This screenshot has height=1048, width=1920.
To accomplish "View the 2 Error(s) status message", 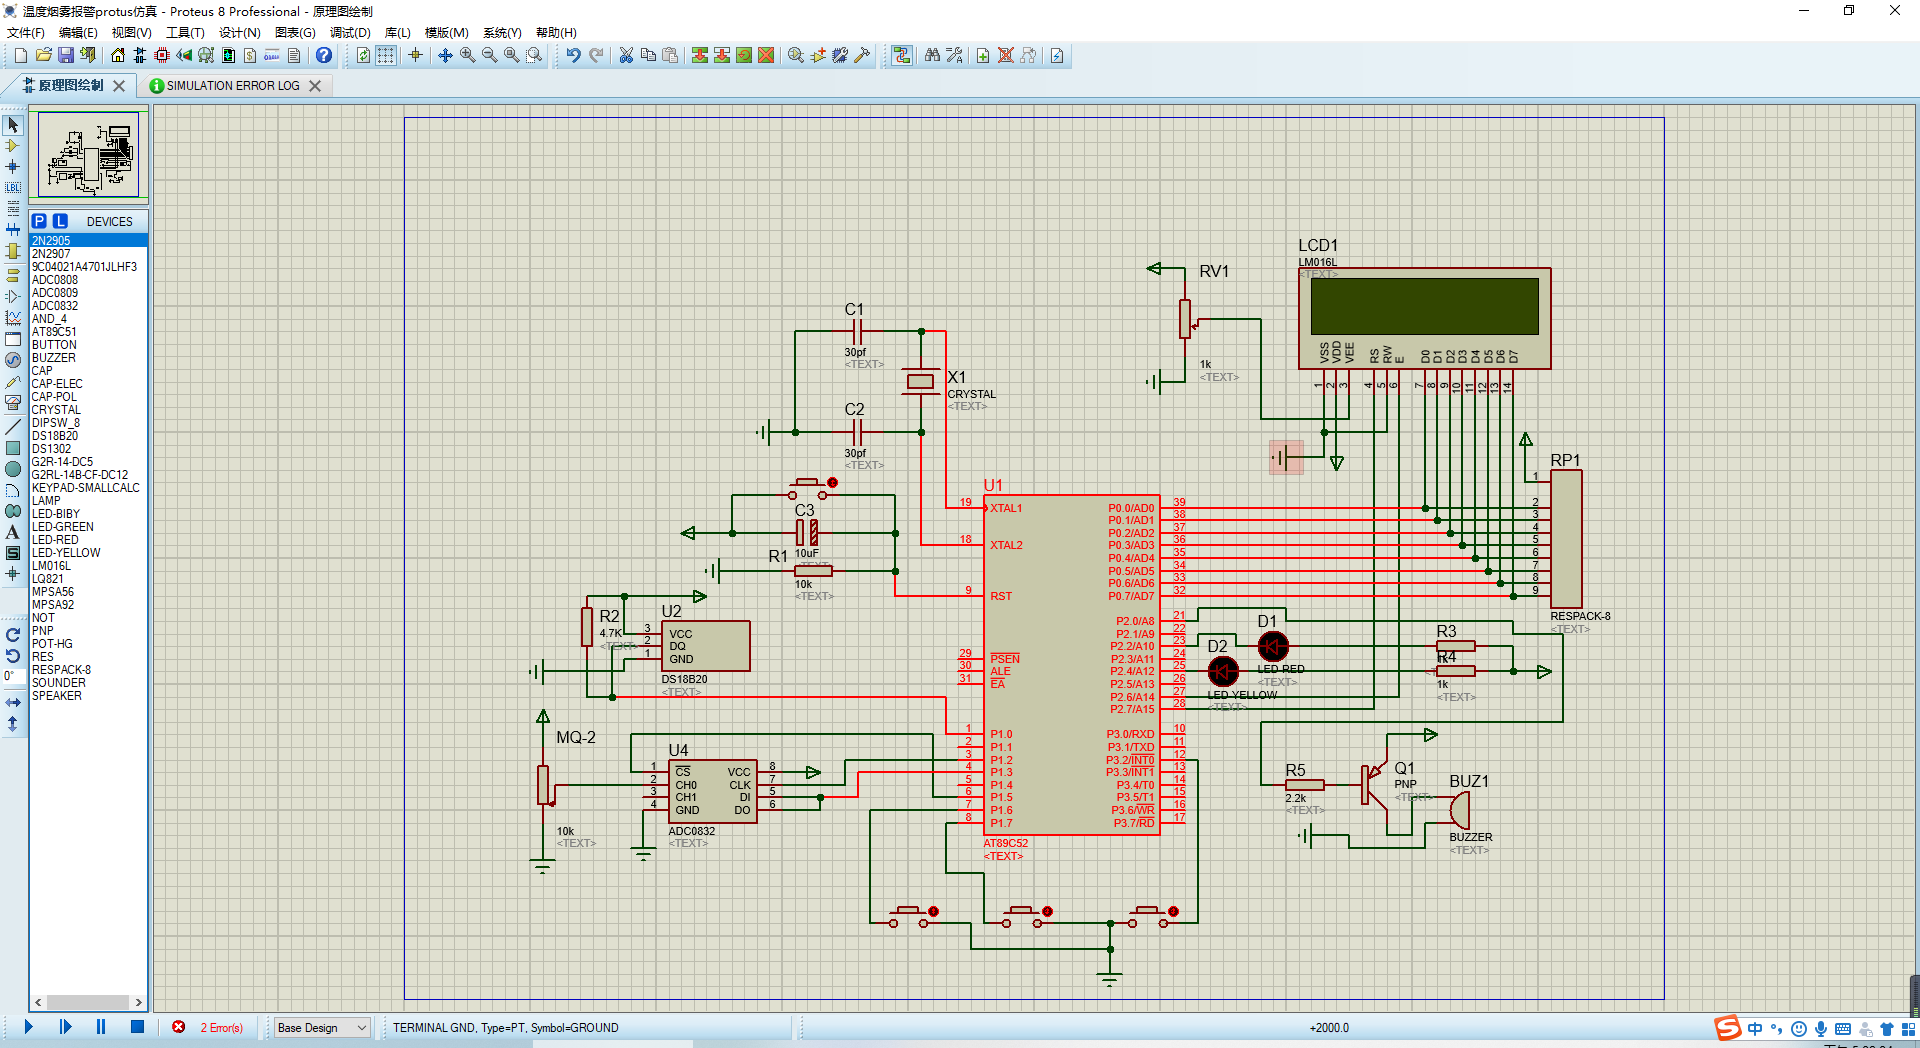I will click(x=221, y=1027).
